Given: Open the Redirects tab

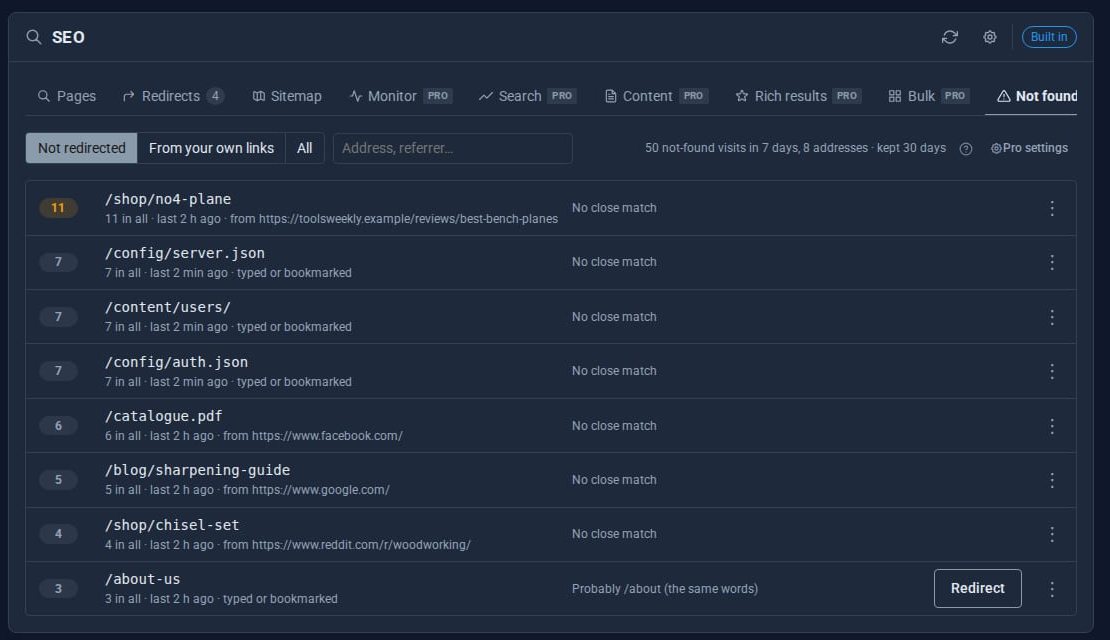Looking at the screenshot, I should [x=173, y=96].
